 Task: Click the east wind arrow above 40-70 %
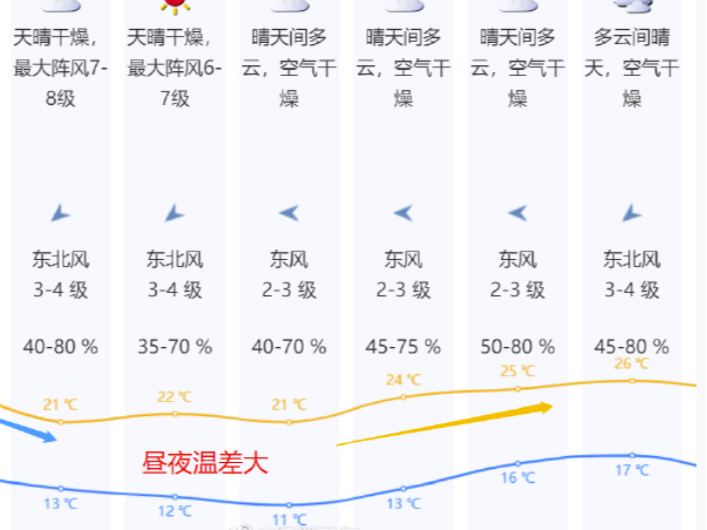click(289, 212)
